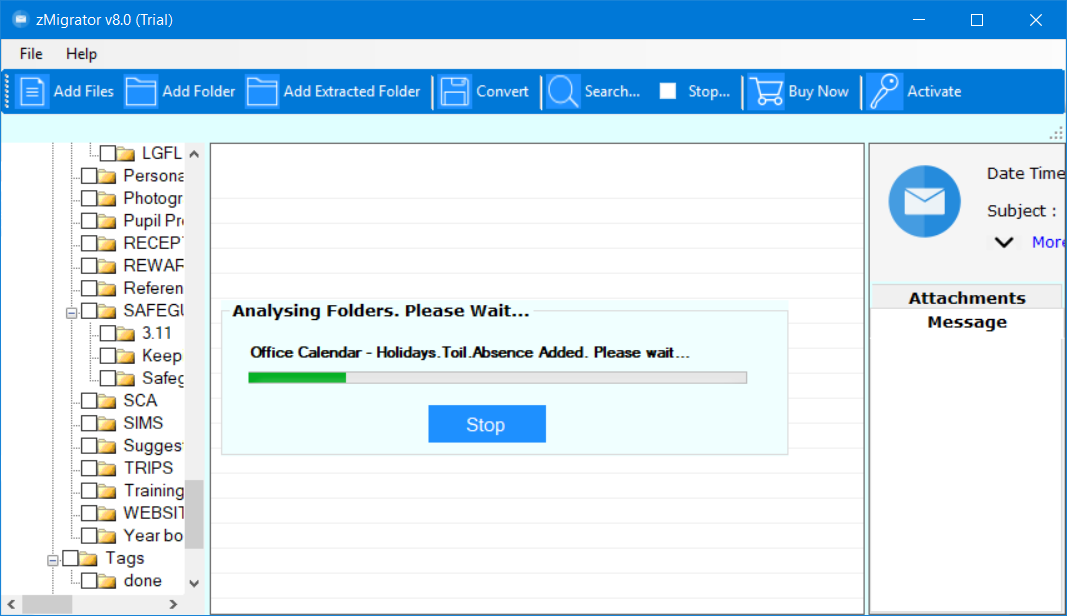Screen dimensions: 1067x616
Task: Click the Date Time field label
Action: (x=1025, y=174)
